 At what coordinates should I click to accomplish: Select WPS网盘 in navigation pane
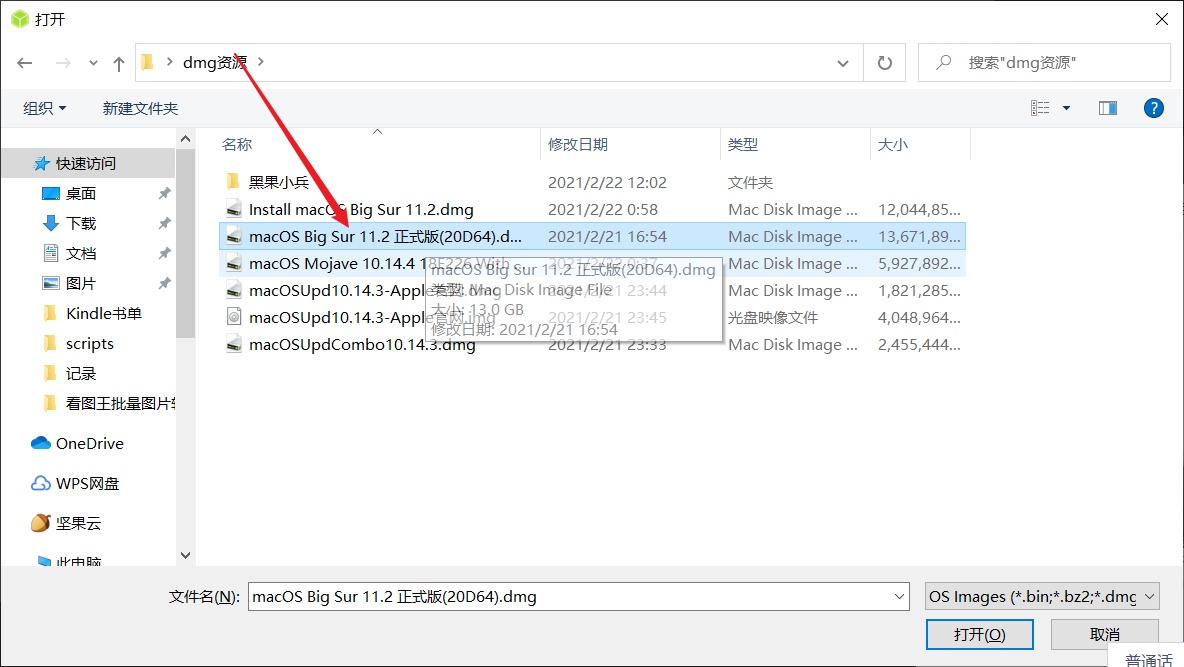(x=88, y=483)
